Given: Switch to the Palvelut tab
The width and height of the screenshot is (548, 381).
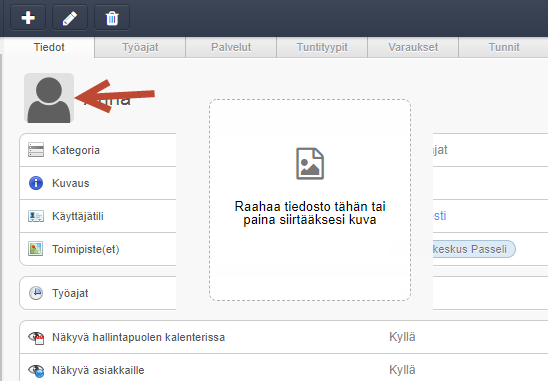Looking at the screenshot, I should (x=231, y=47).
